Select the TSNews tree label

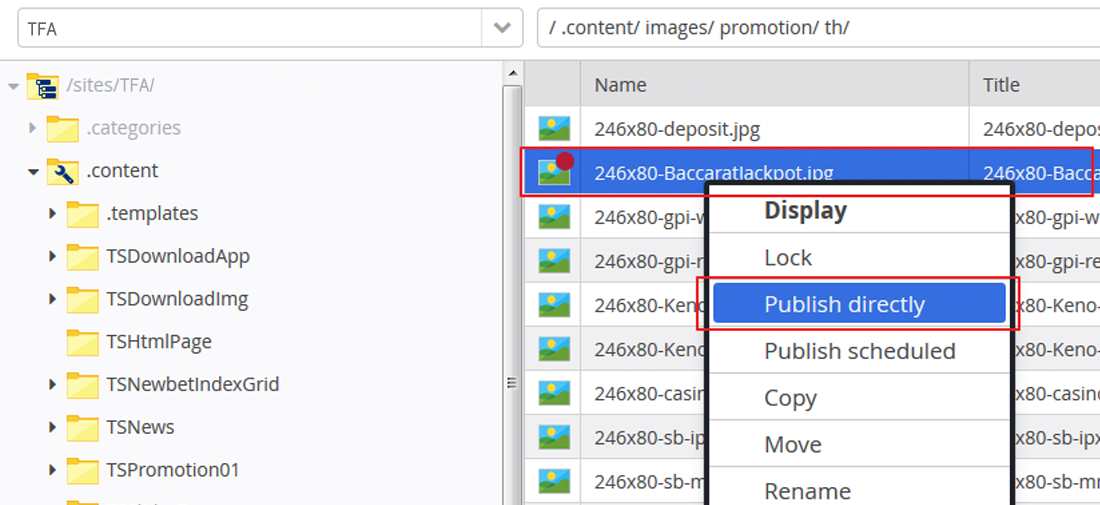(x=140, y=427)
